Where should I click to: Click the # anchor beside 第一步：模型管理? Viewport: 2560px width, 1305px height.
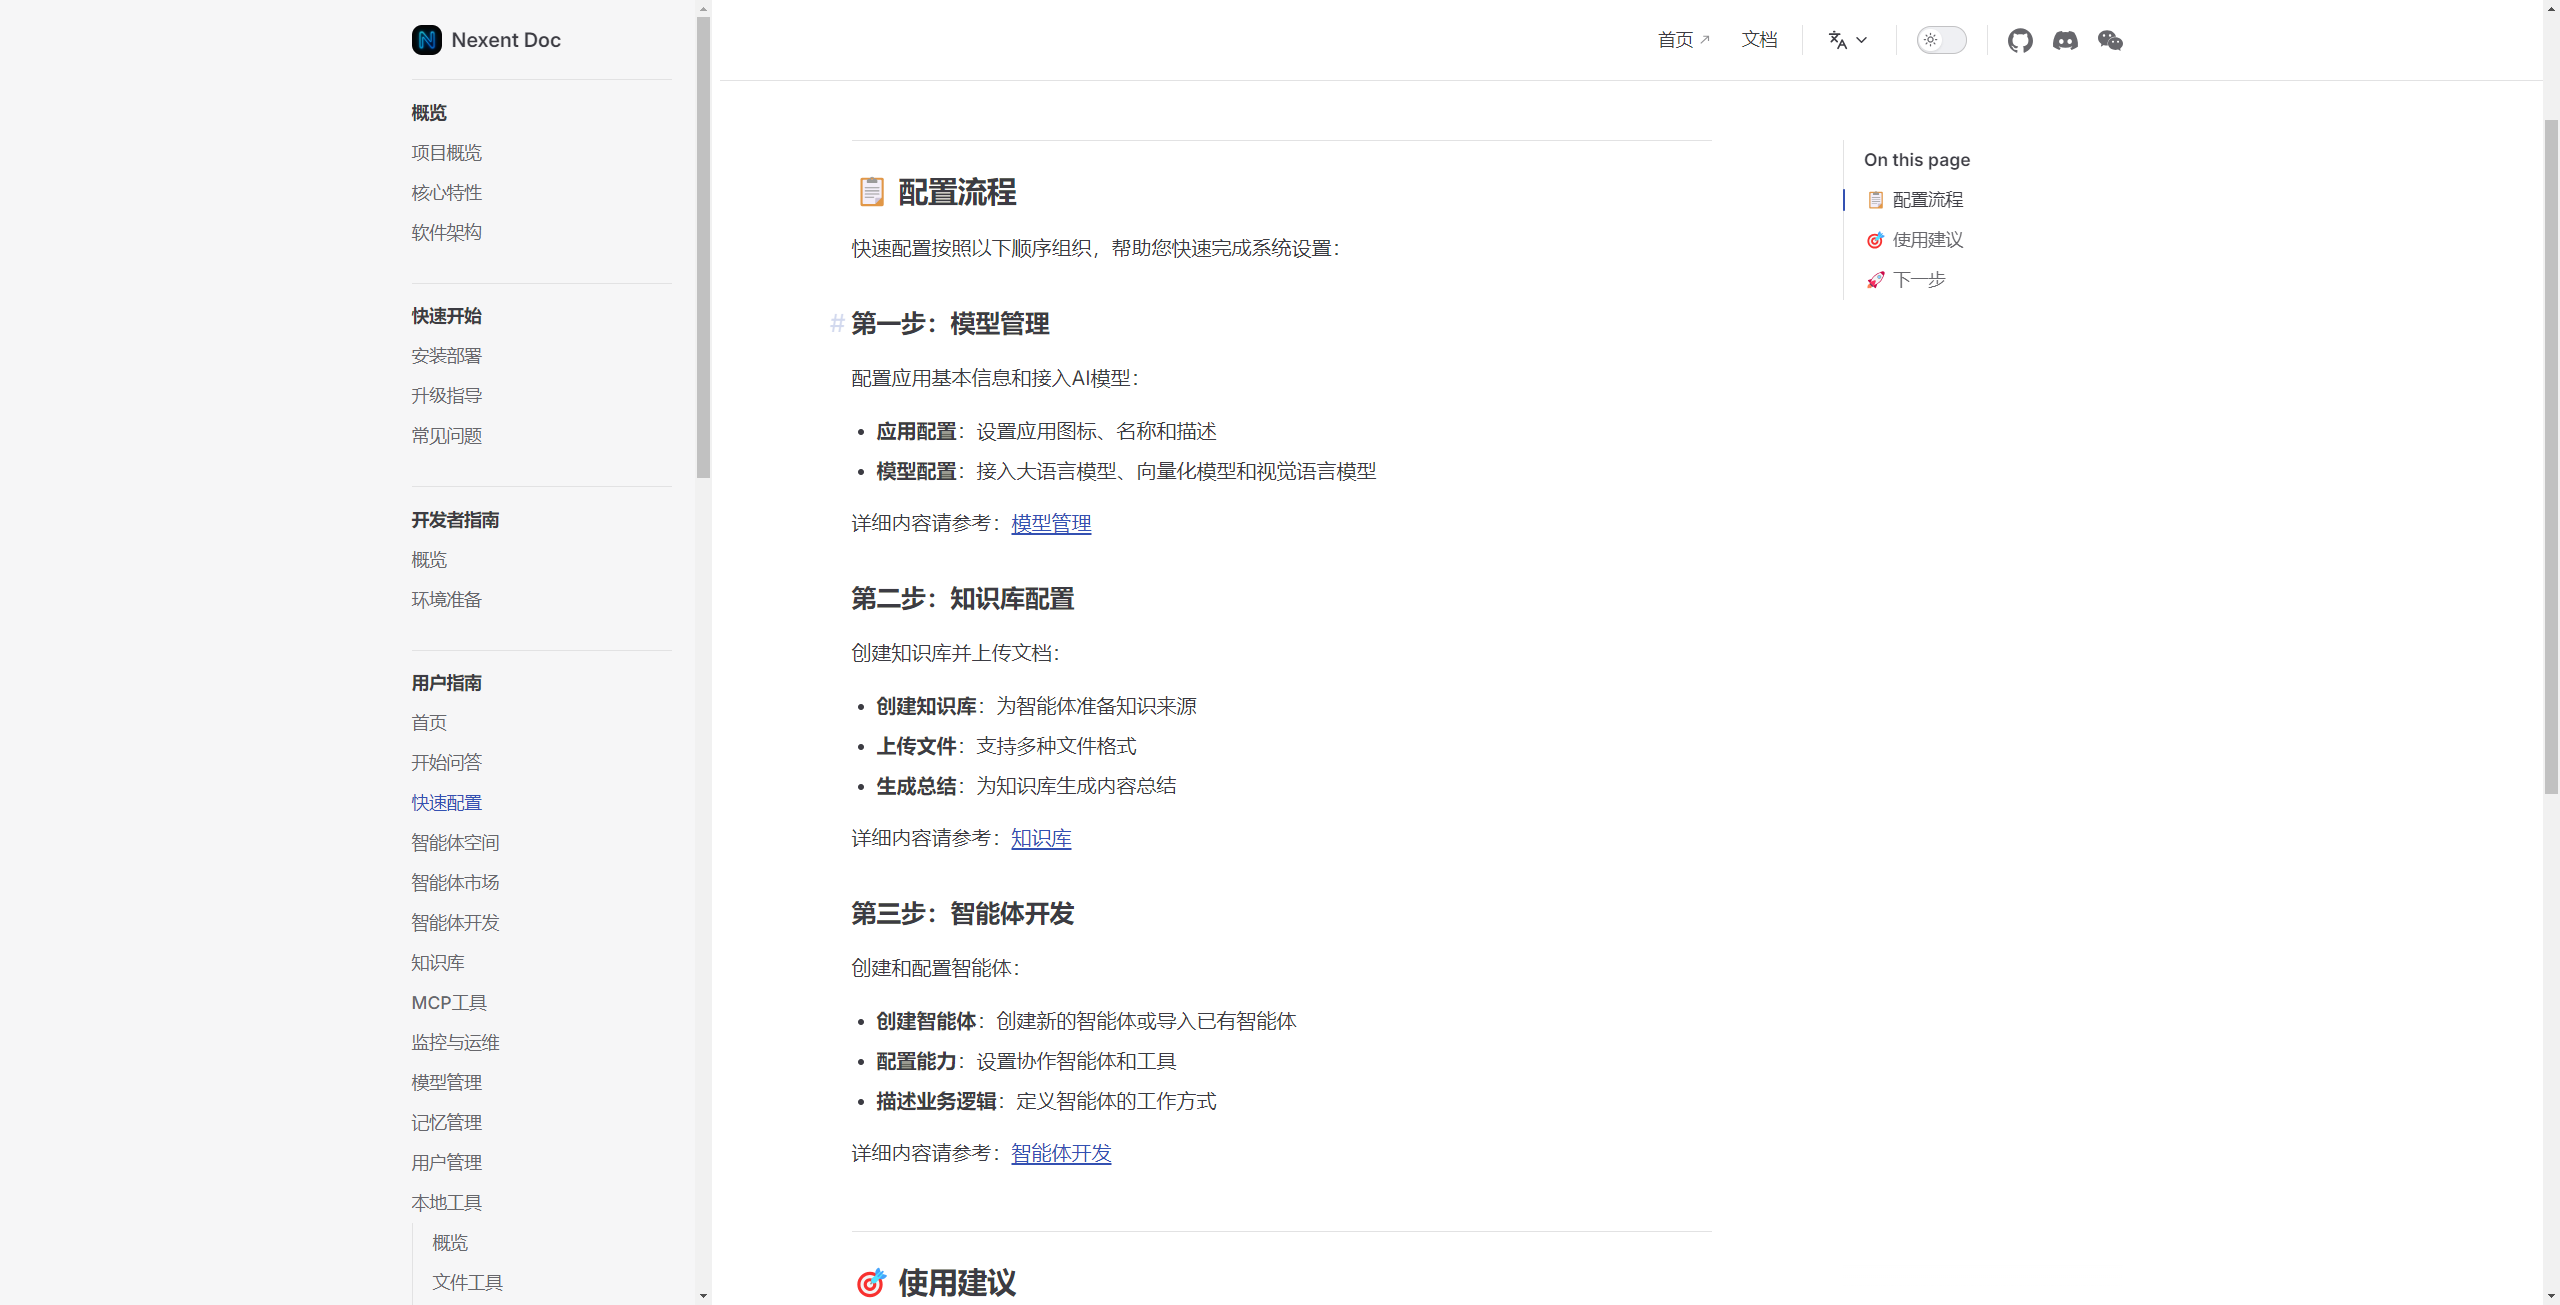tap(837, 323)
